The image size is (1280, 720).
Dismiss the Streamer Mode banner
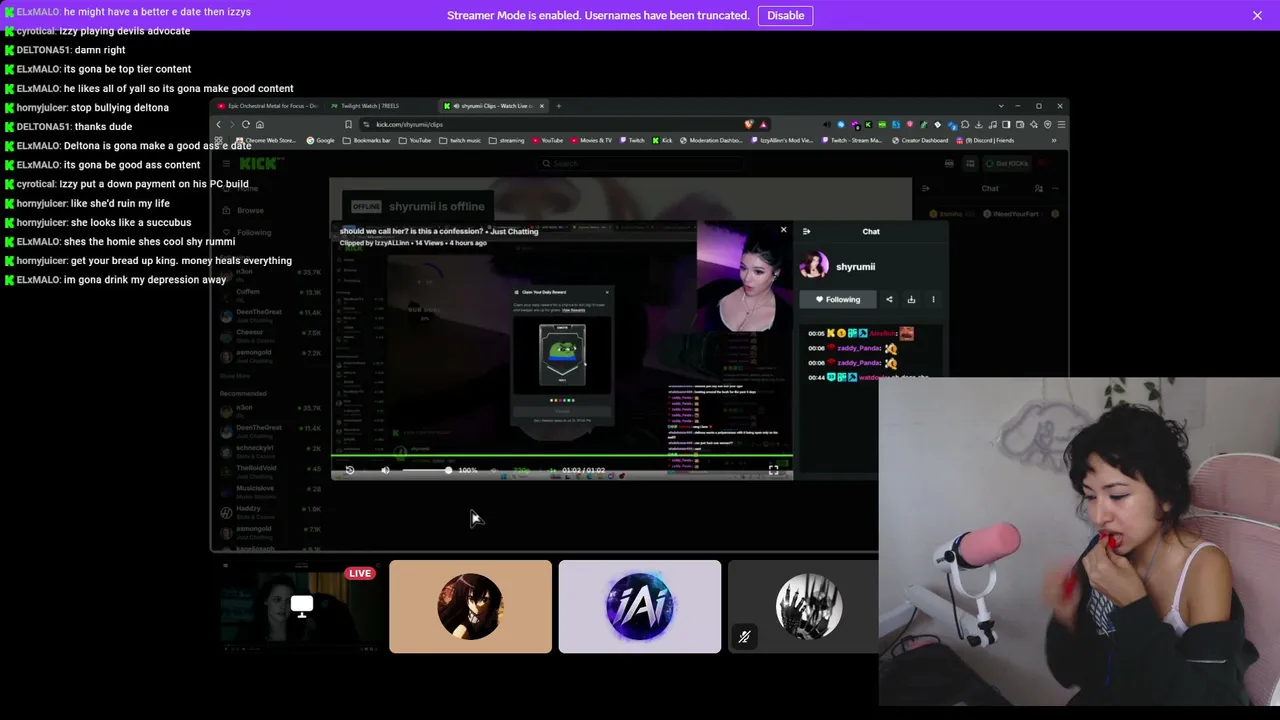[x=1257, y=15]
